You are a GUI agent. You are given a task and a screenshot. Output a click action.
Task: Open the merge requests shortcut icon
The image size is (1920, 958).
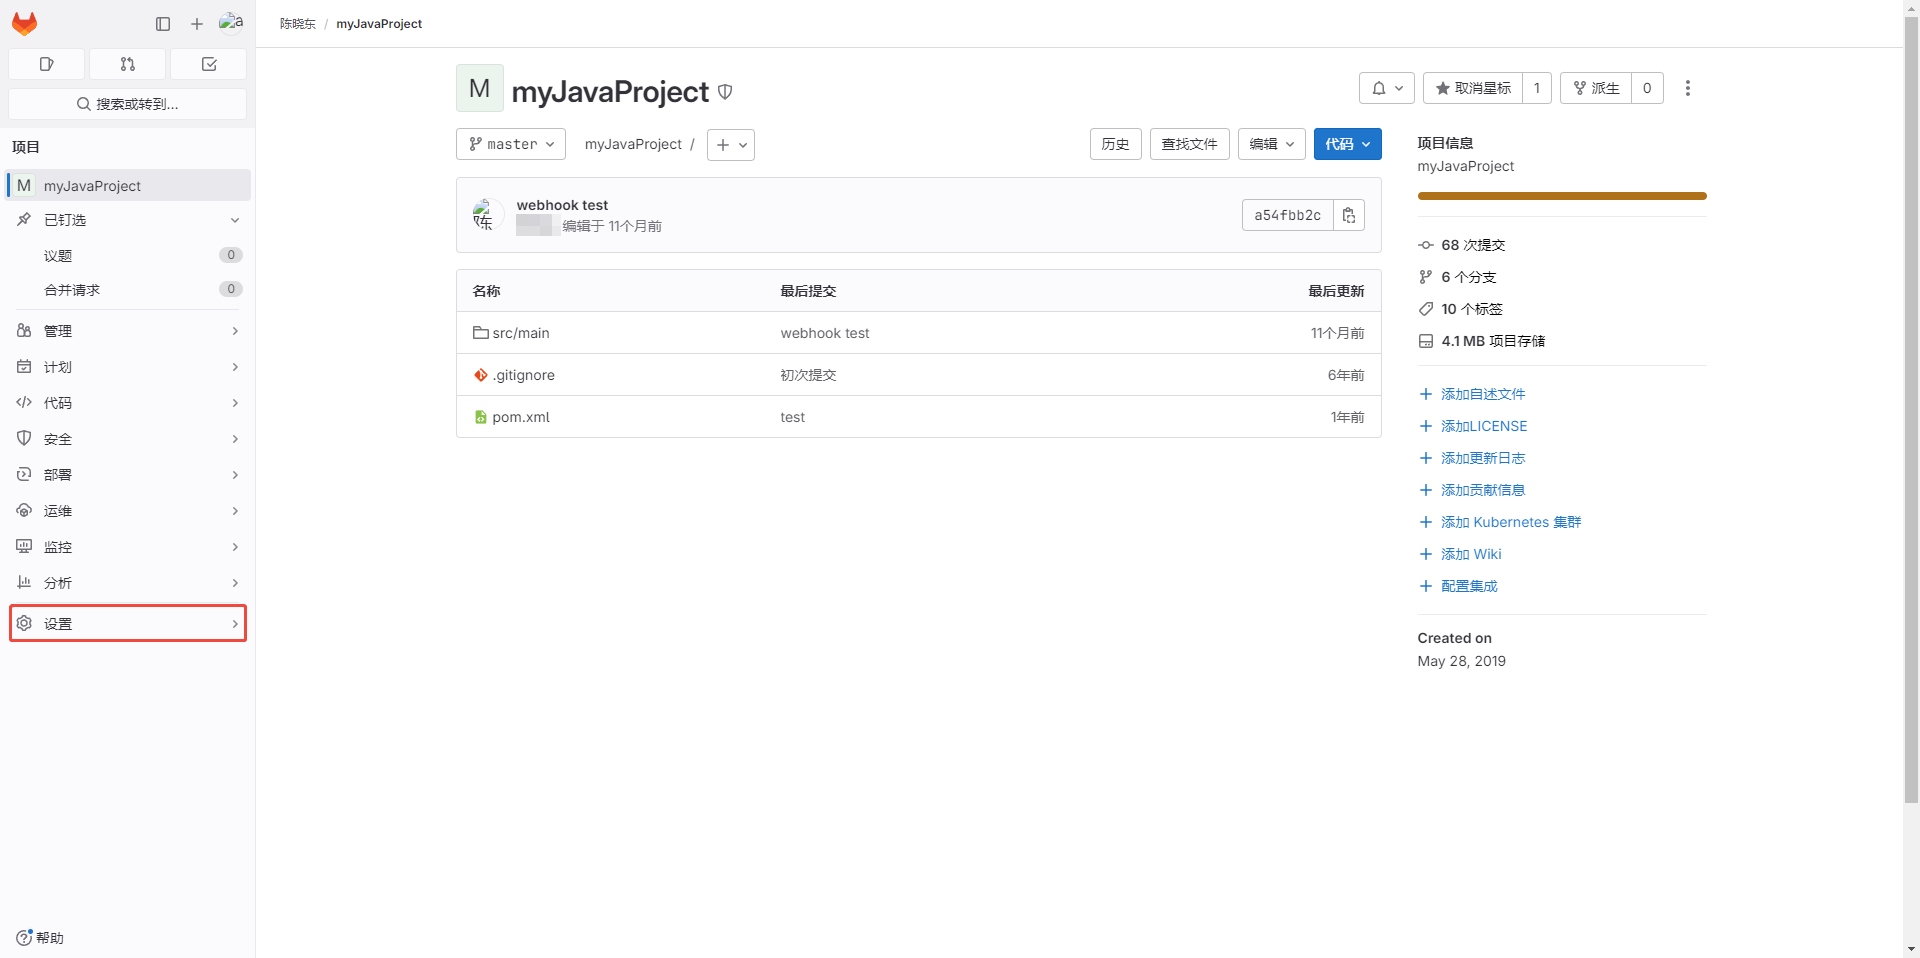[x=128, y=64]
